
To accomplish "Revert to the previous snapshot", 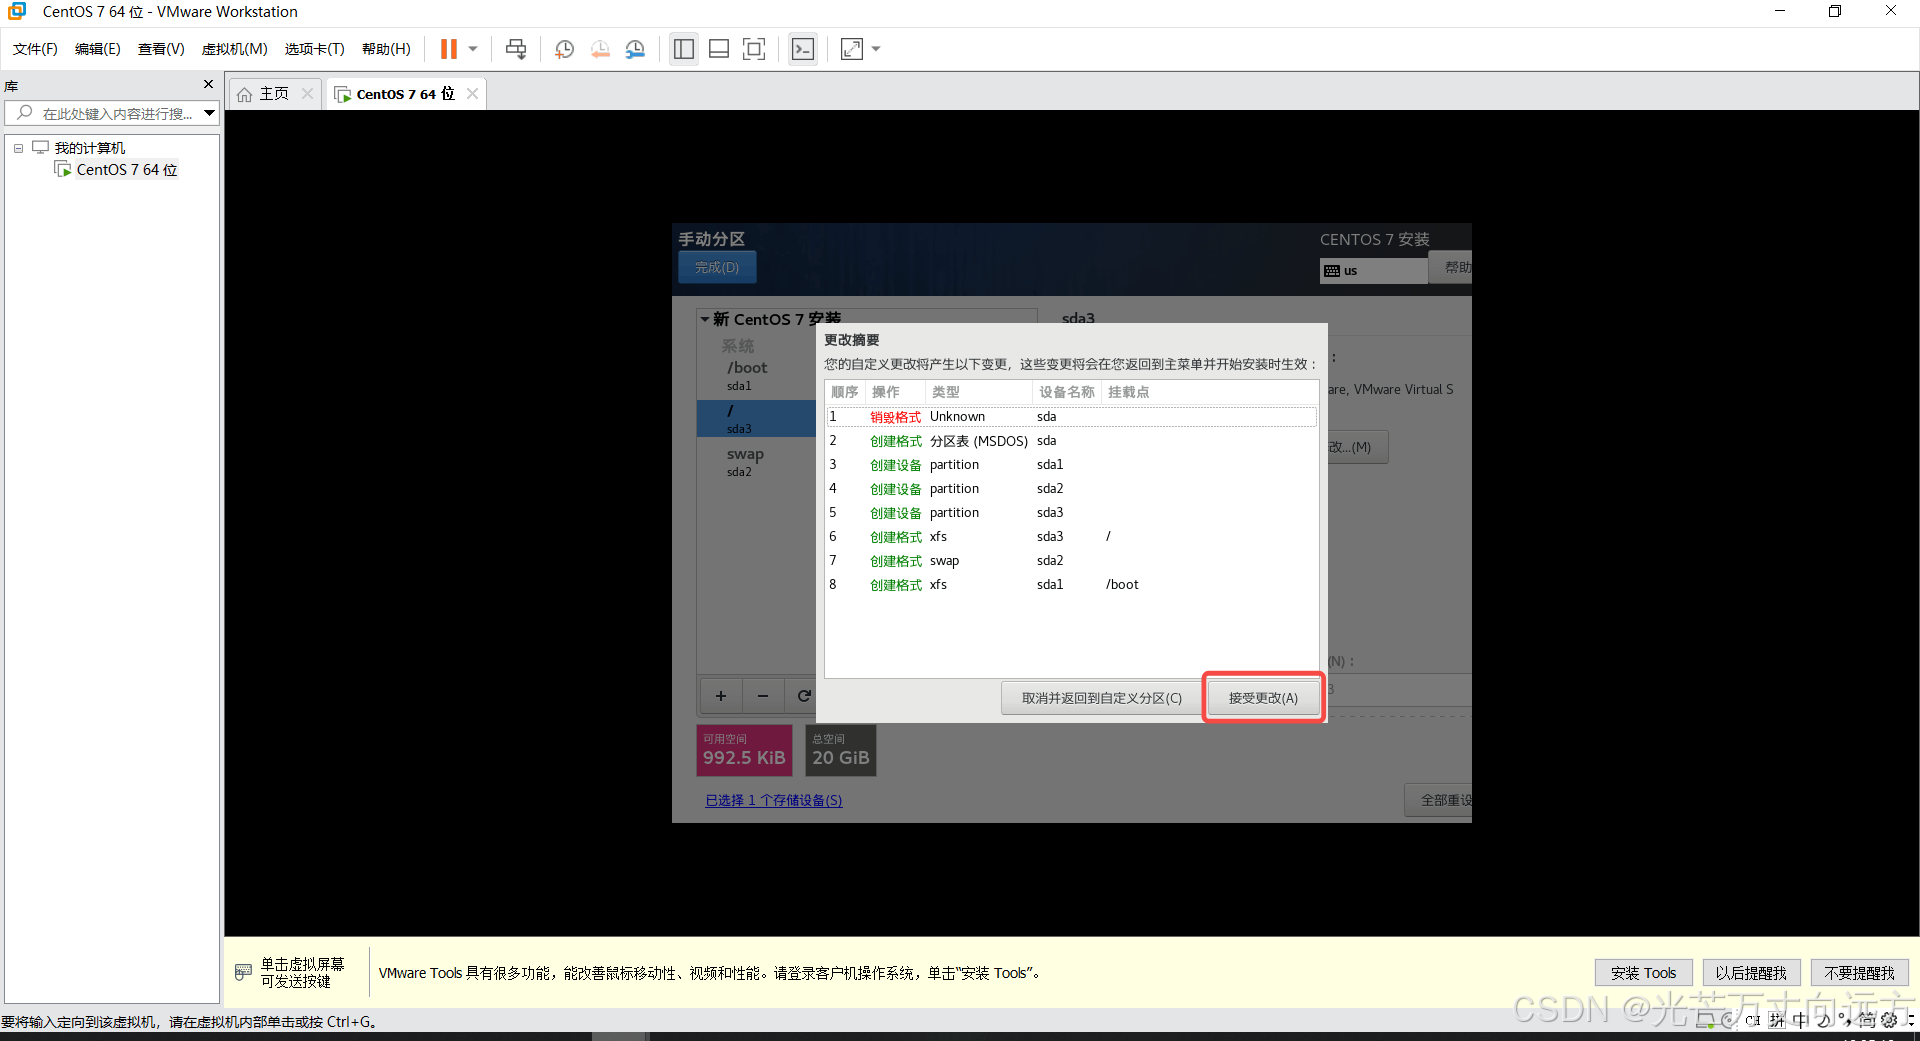I will 600,49.
